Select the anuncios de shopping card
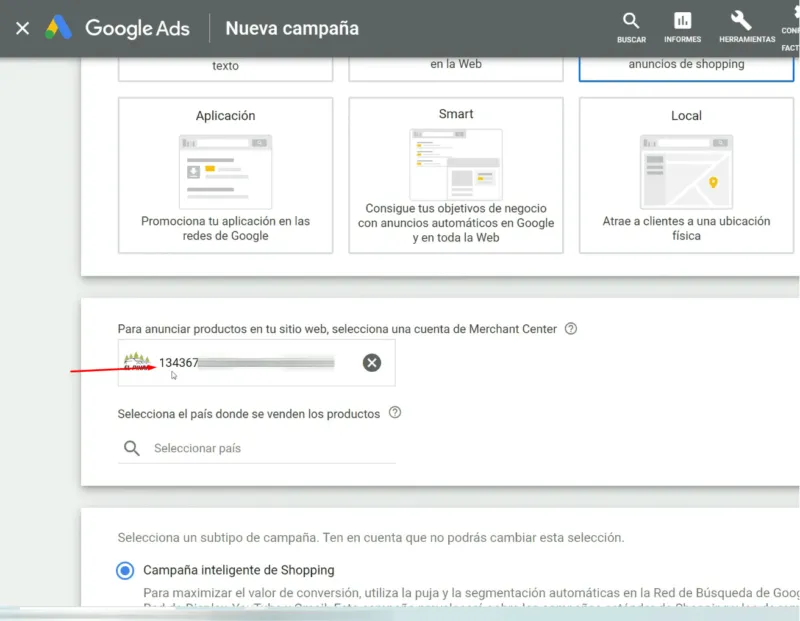 click(686, 69)
